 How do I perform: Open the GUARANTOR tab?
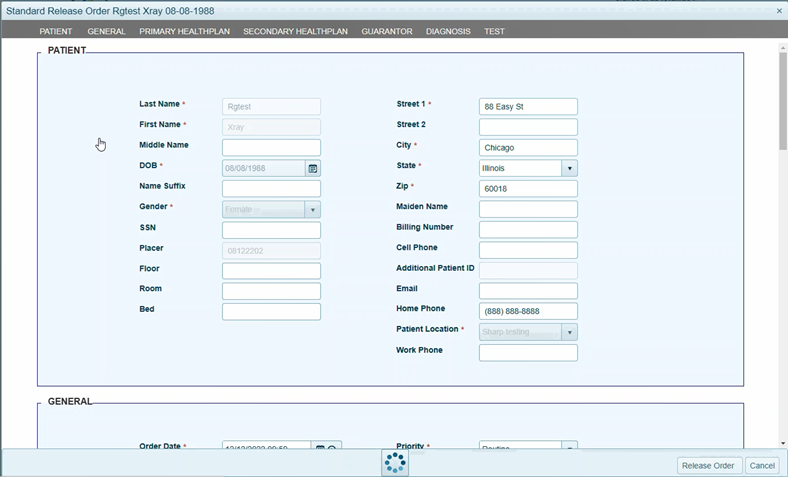[x=387, y=31]
